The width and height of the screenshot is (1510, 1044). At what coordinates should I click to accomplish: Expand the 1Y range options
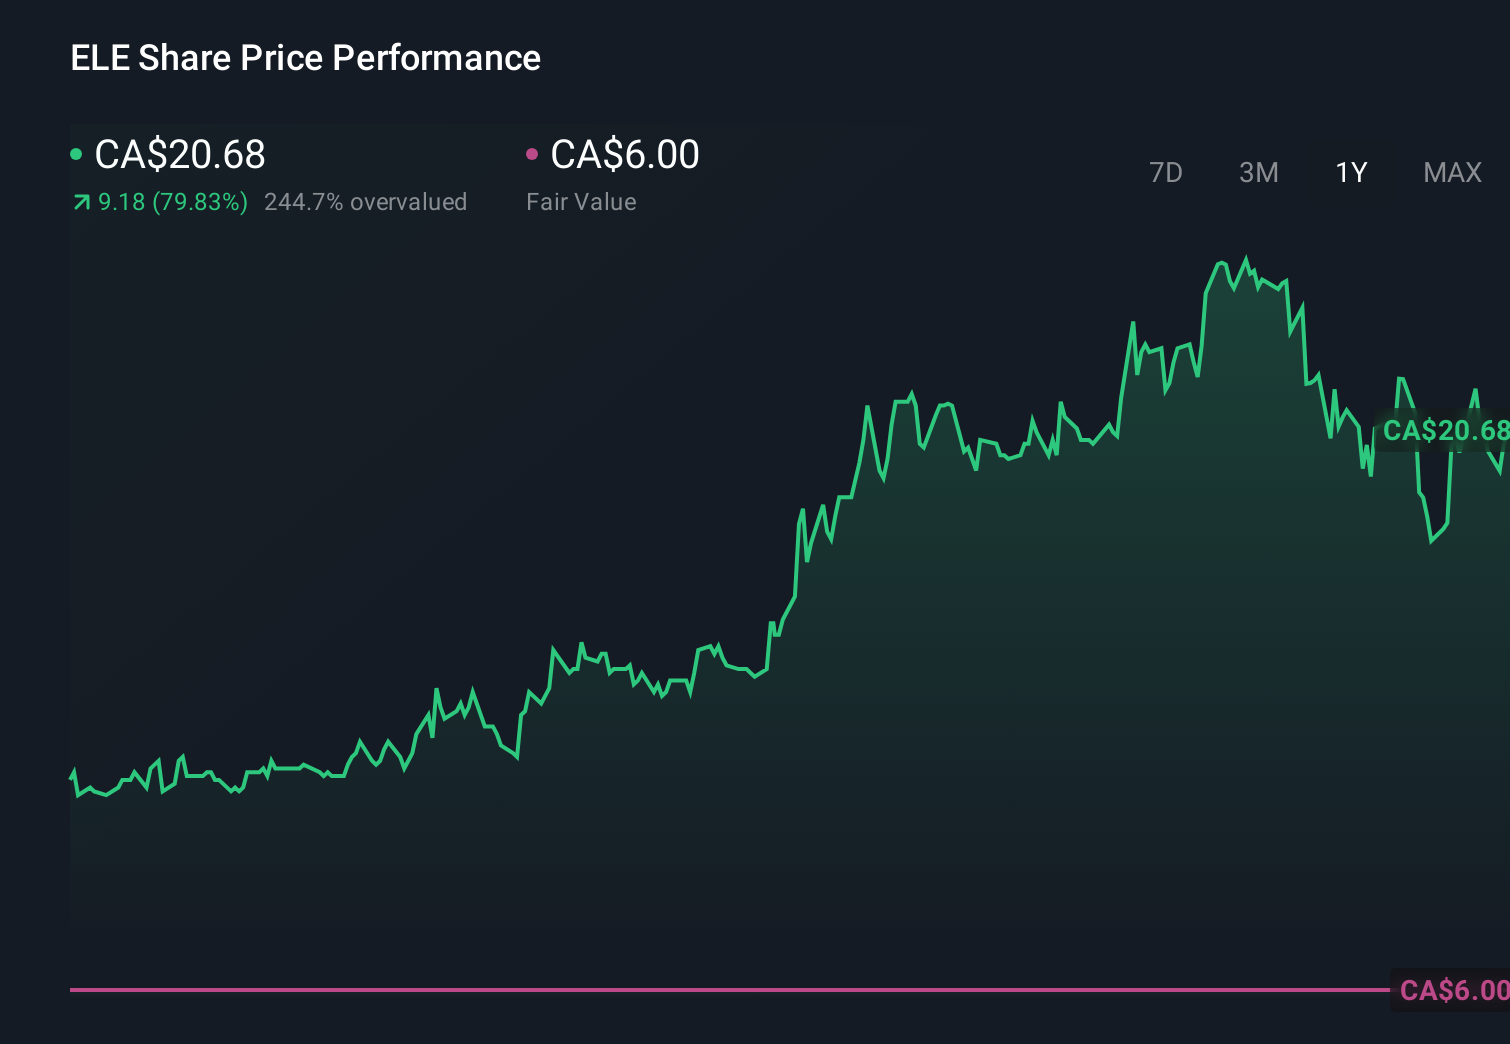point(1351,172)
